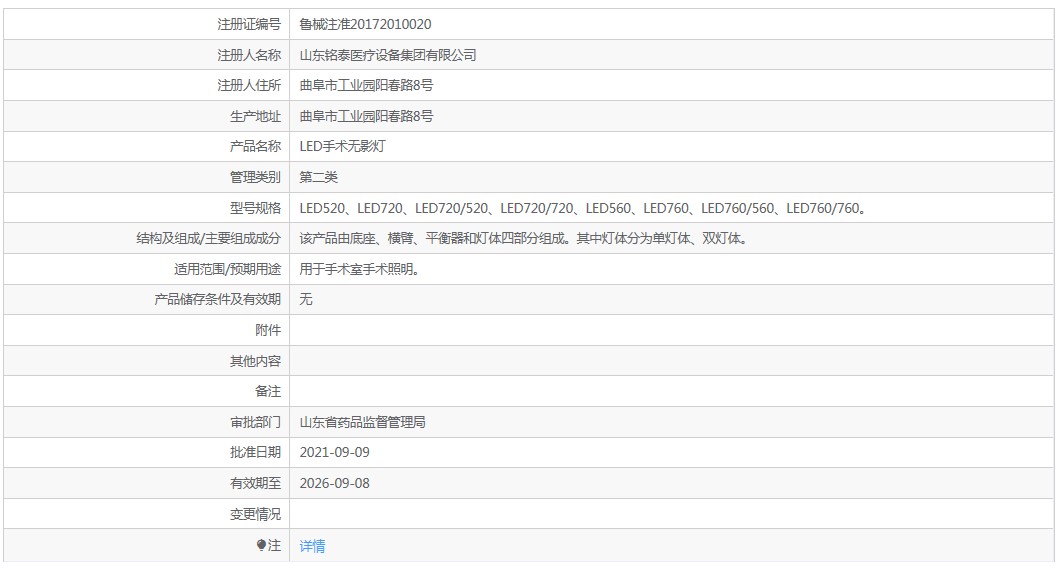This screenshot has width=1062, height=568.
Task: Click the 审批部门 label
Action: tap(255, 422)
